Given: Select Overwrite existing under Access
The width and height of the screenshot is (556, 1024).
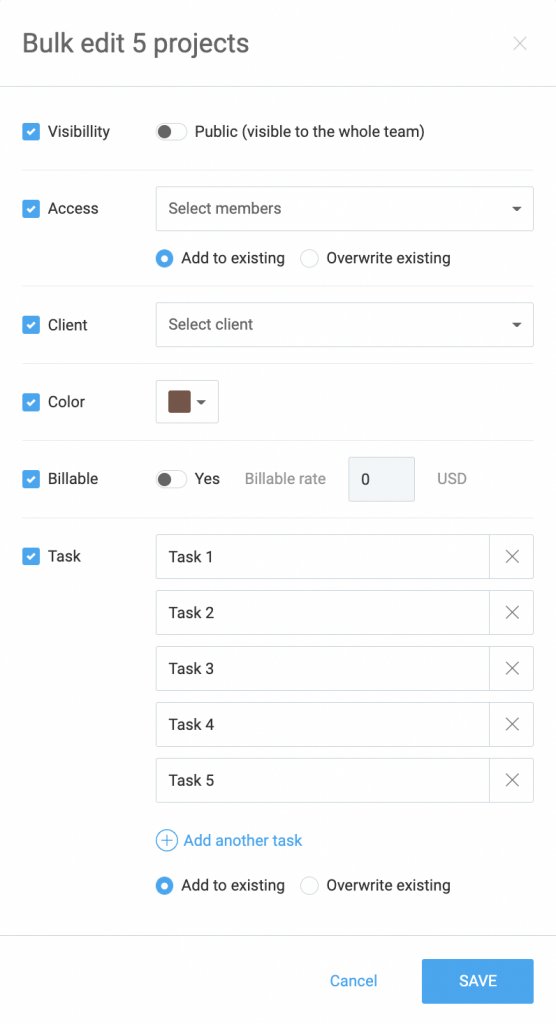Looking at the screenshot, I should (x=309, y=259).
